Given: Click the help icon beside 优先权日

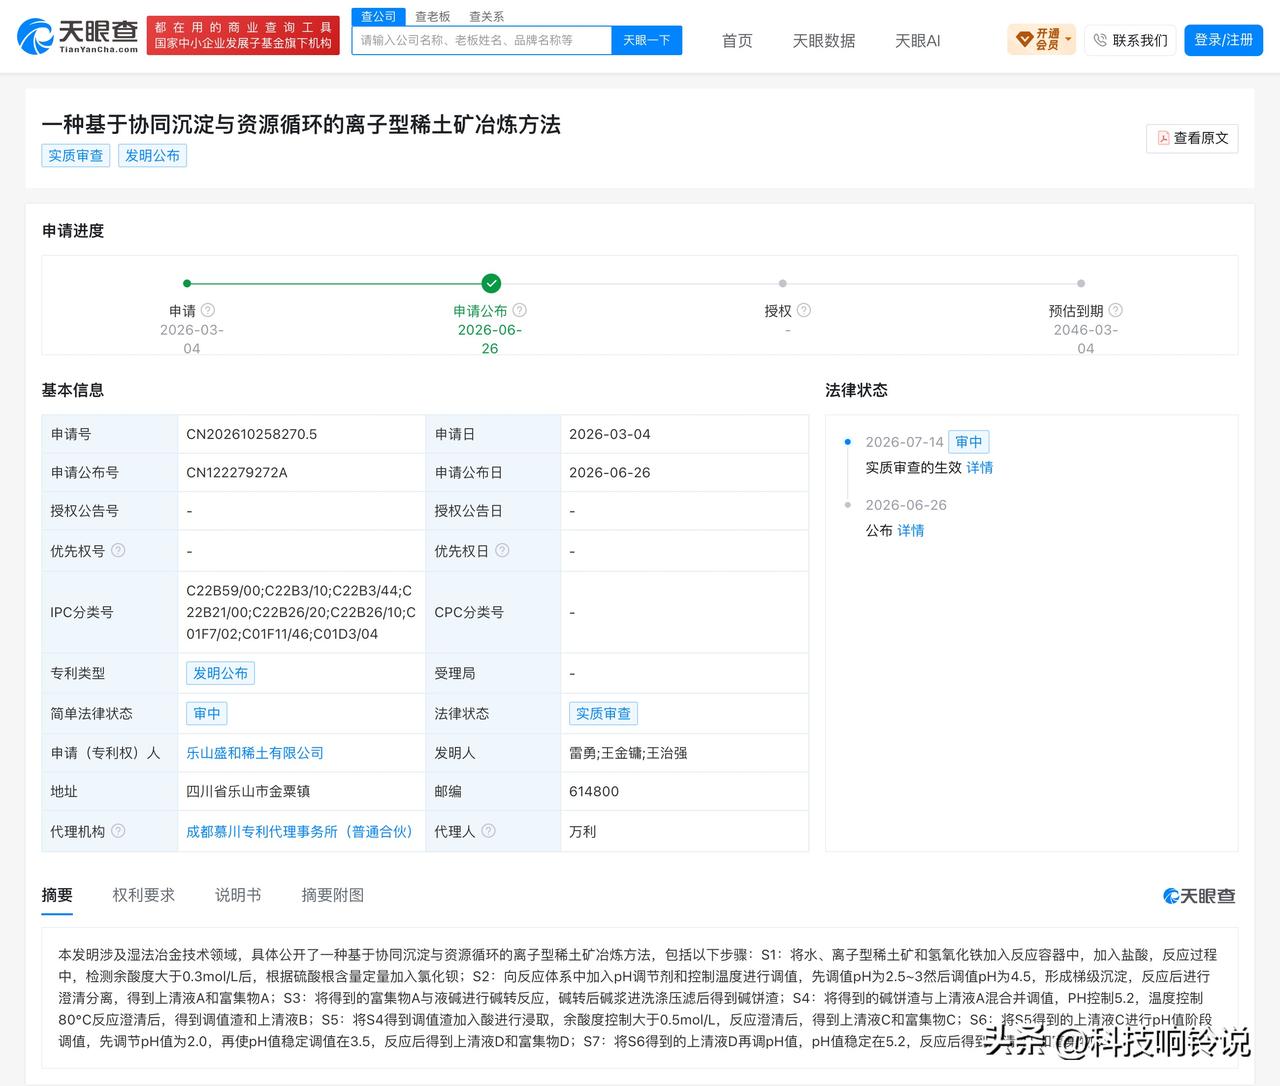Looking at the screenshot, I should [x=502, y=550].
